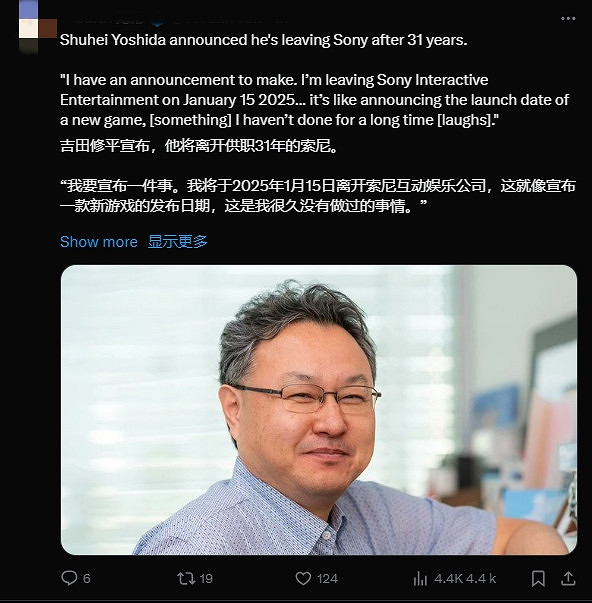Click the reply count 6
The image size is (592, 603).
(87, 578)
